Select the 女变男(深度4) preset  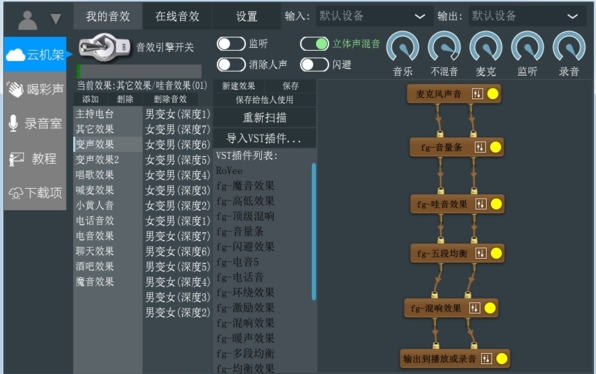[178, 175]
